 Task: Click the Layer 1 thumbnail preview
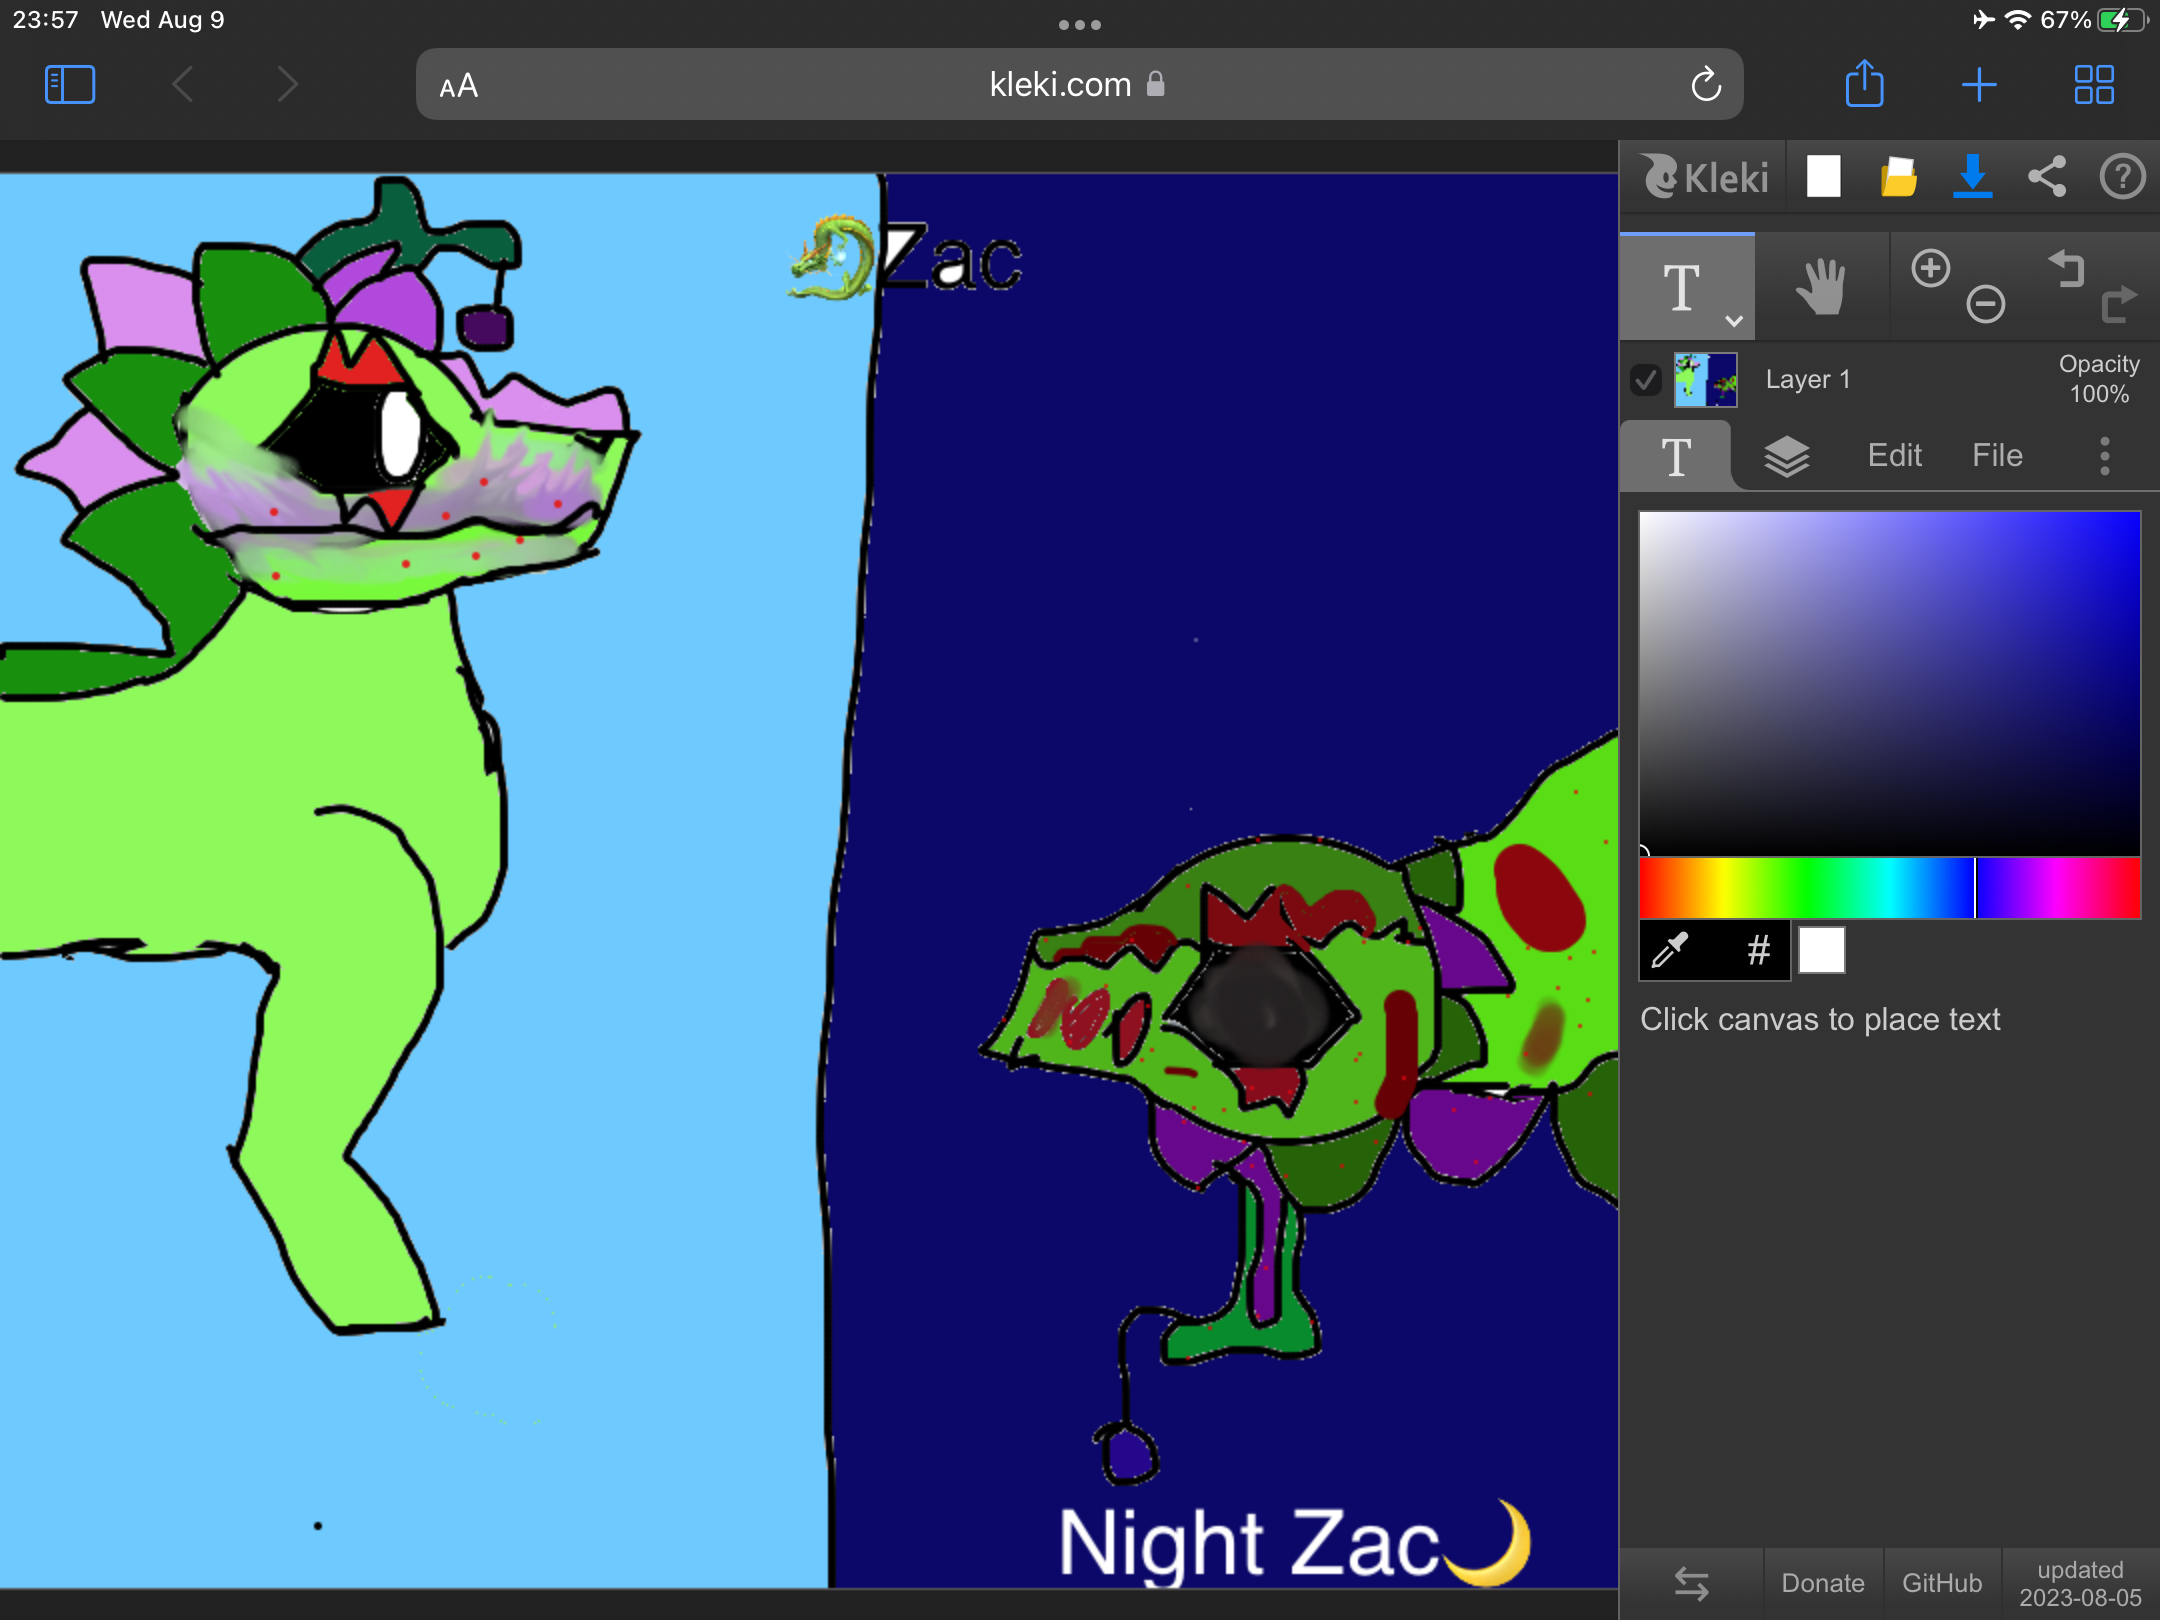tap(1706, 380)
